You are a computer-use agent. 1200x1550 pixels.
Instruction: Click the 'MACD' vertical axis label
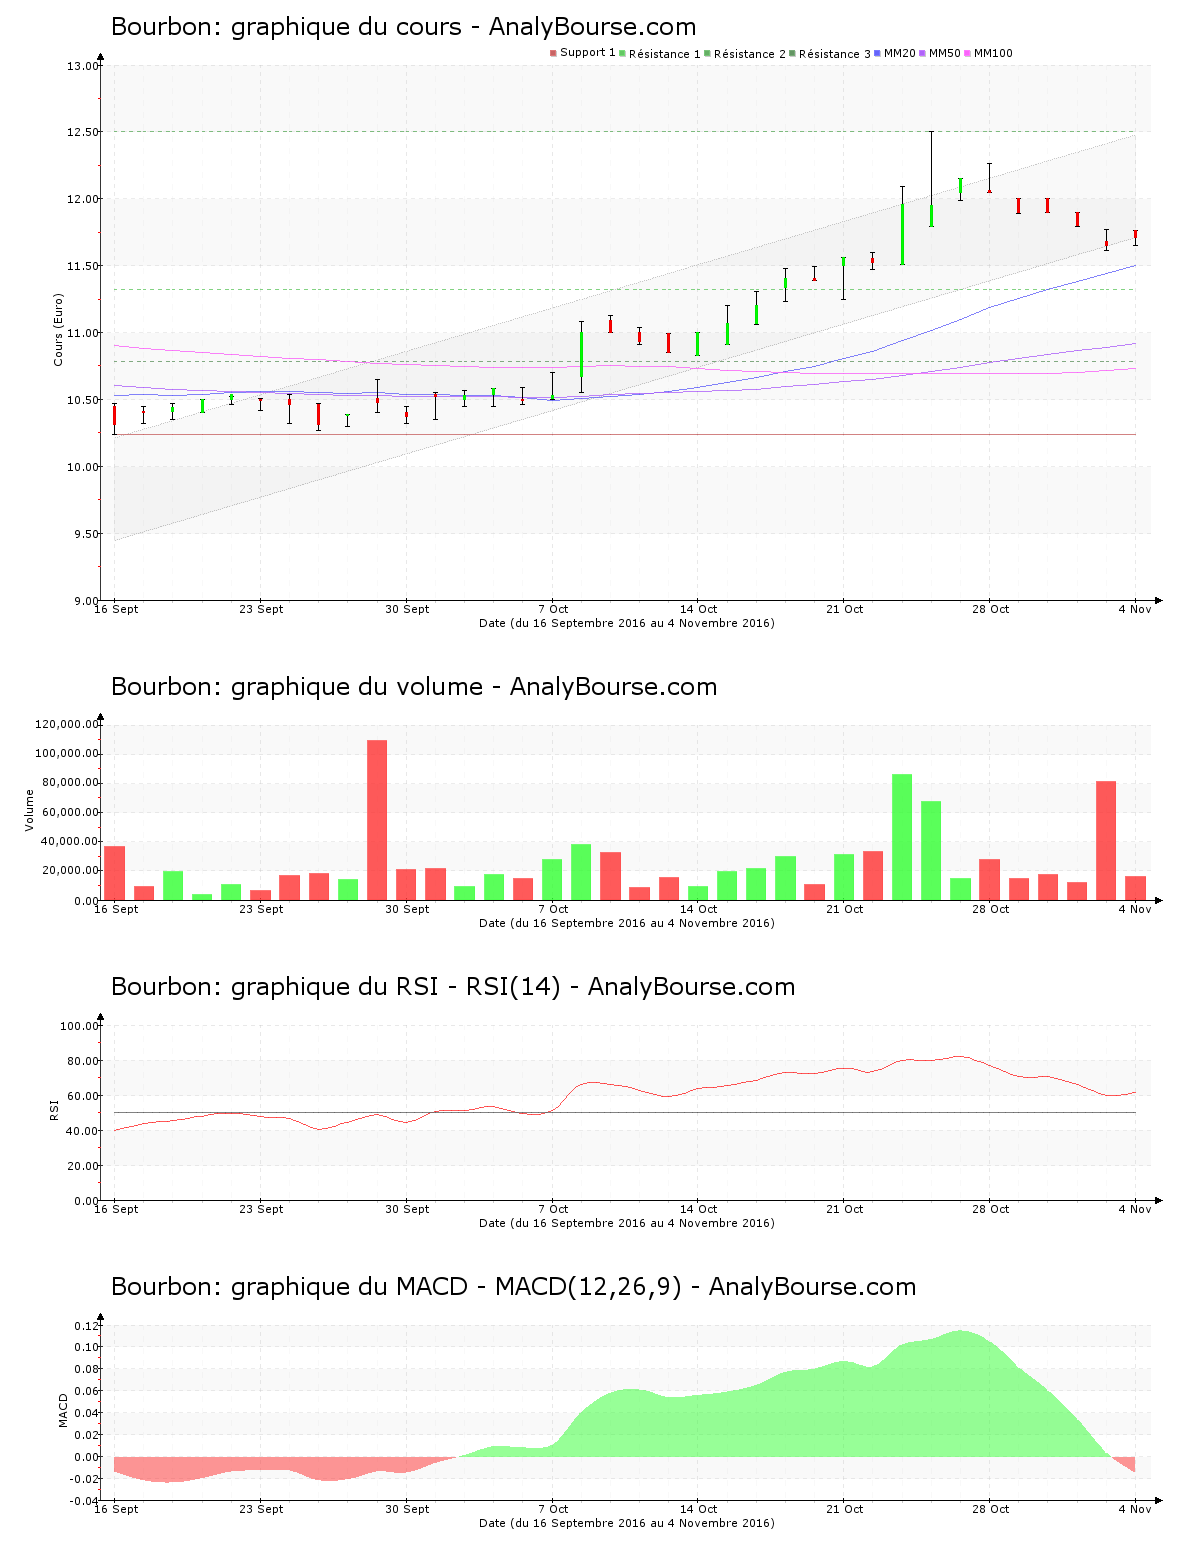point(63,1410)
